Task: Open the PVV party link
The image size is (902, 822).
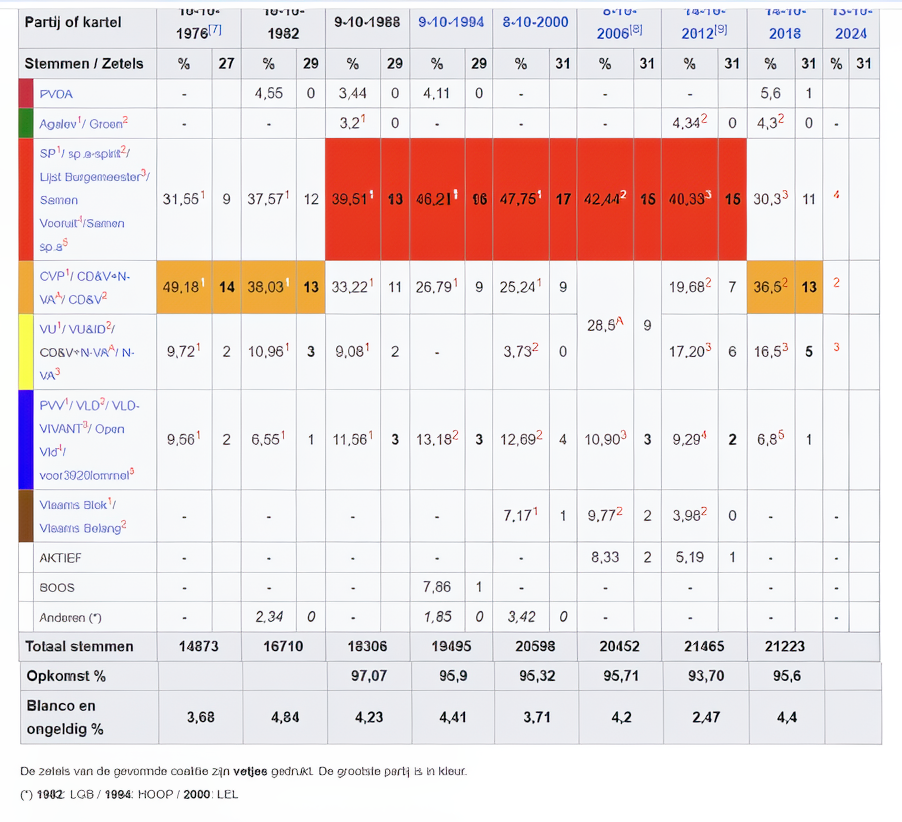Action: pyautogui.click(x=52, y=406)
